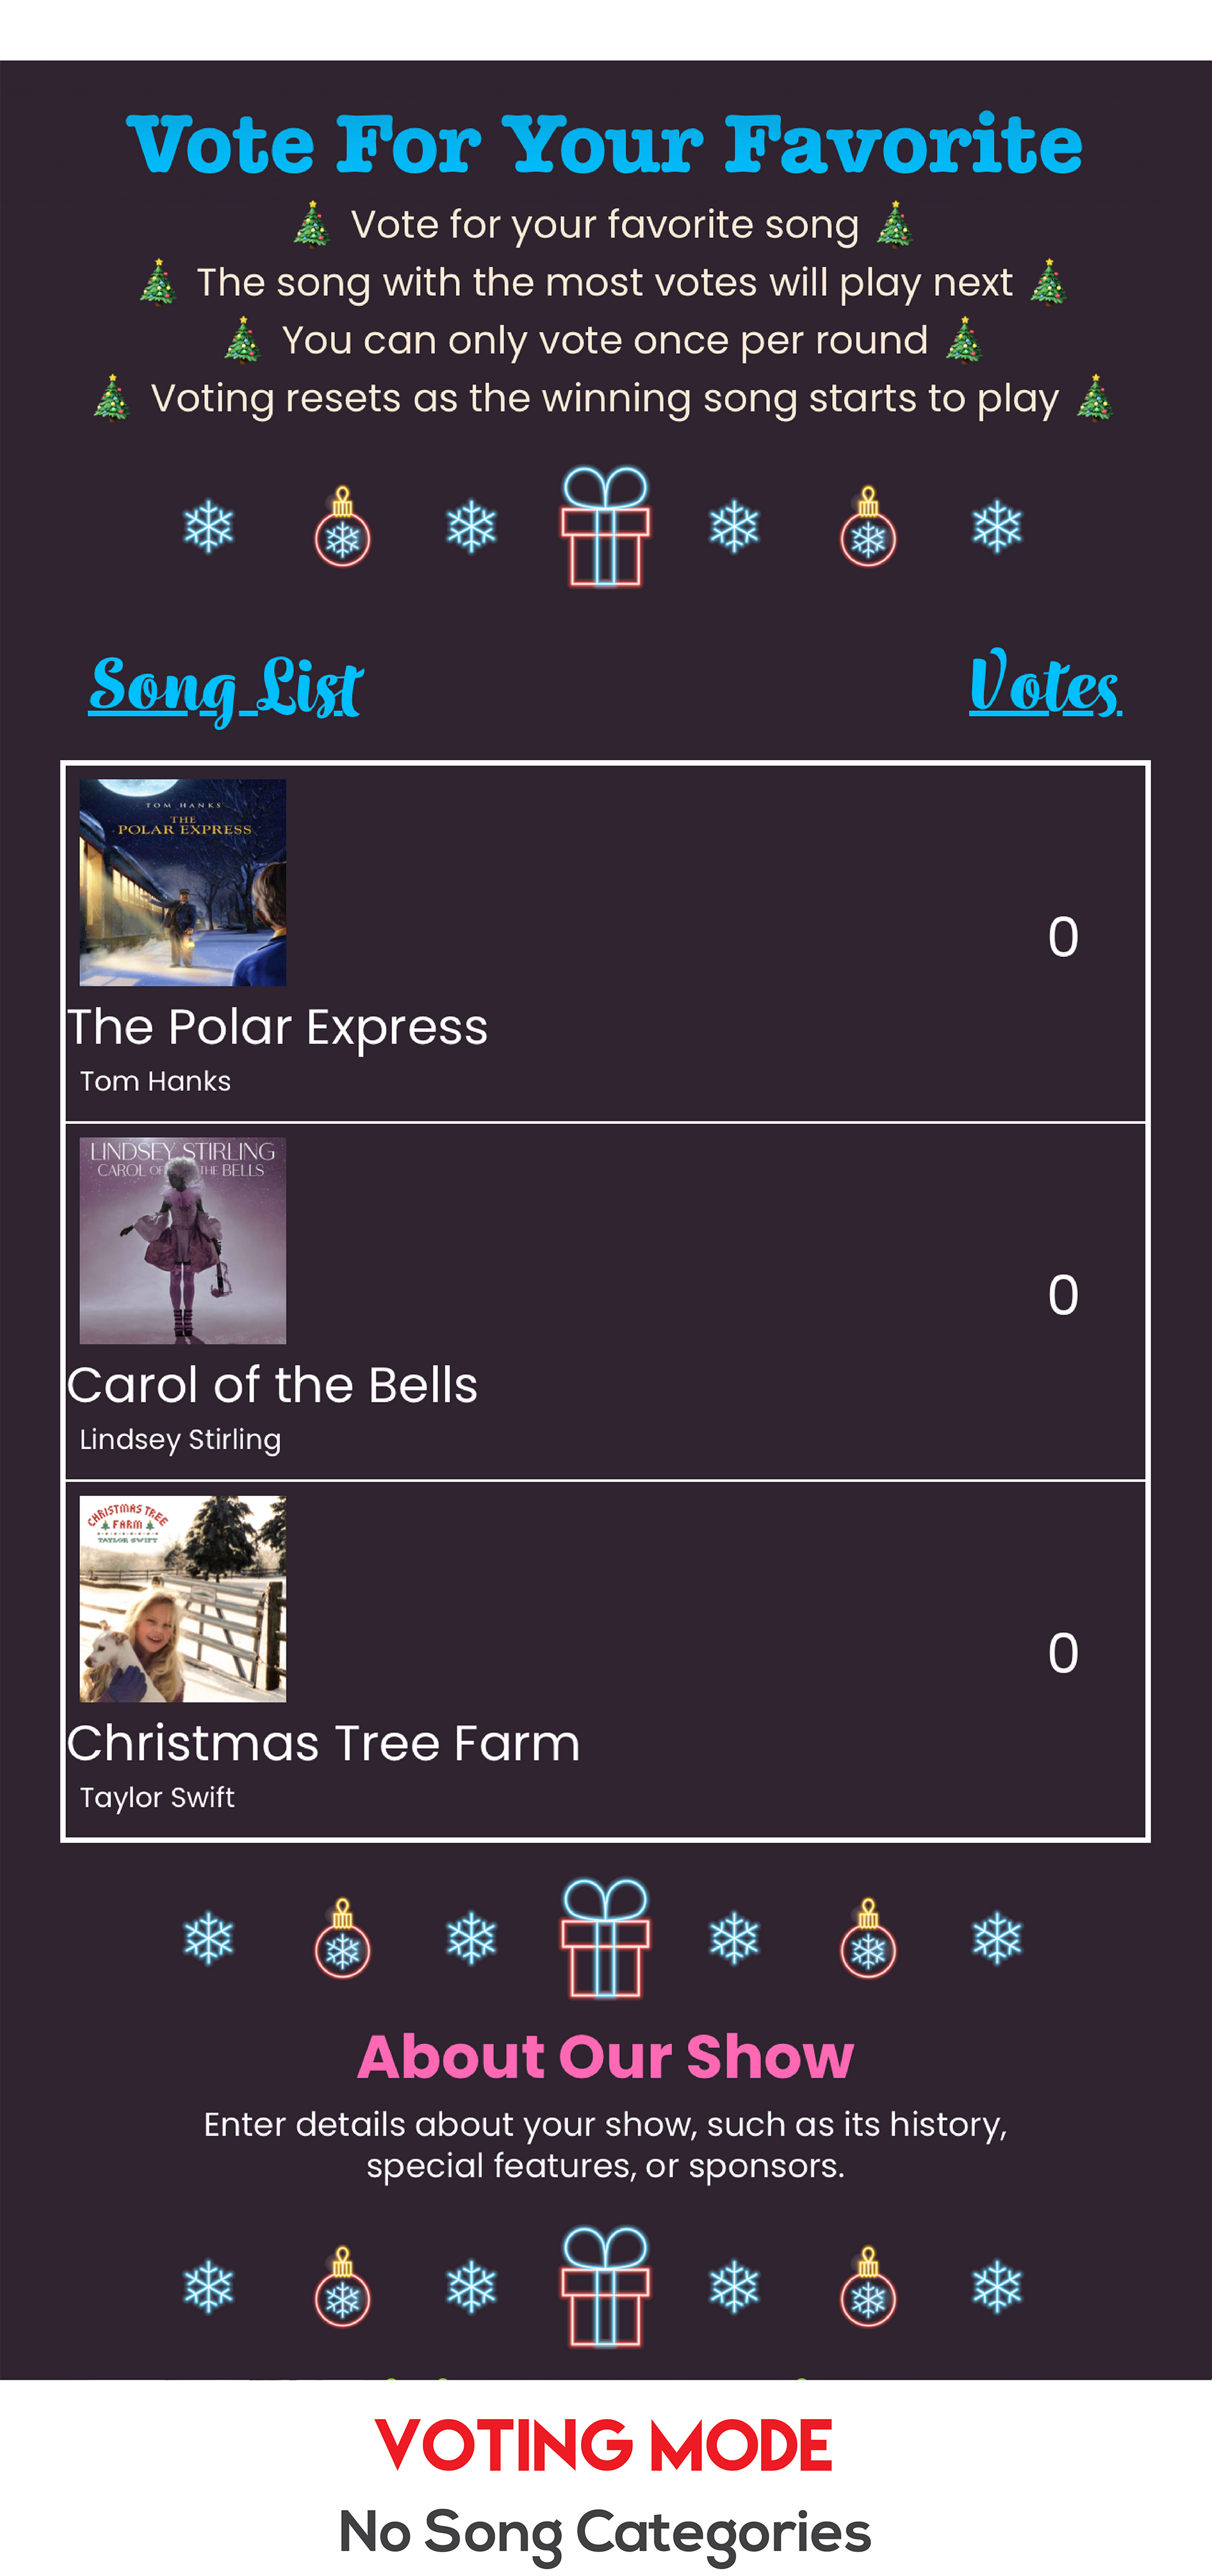
Task: Click the Polar Express vote count
Action: tap(1063, 937)
